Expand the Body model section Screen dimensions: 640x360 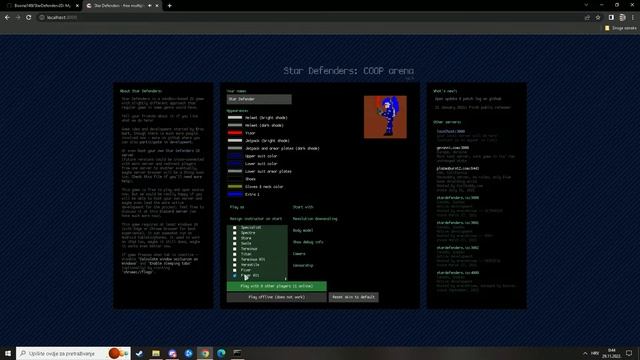pos(303,230)
